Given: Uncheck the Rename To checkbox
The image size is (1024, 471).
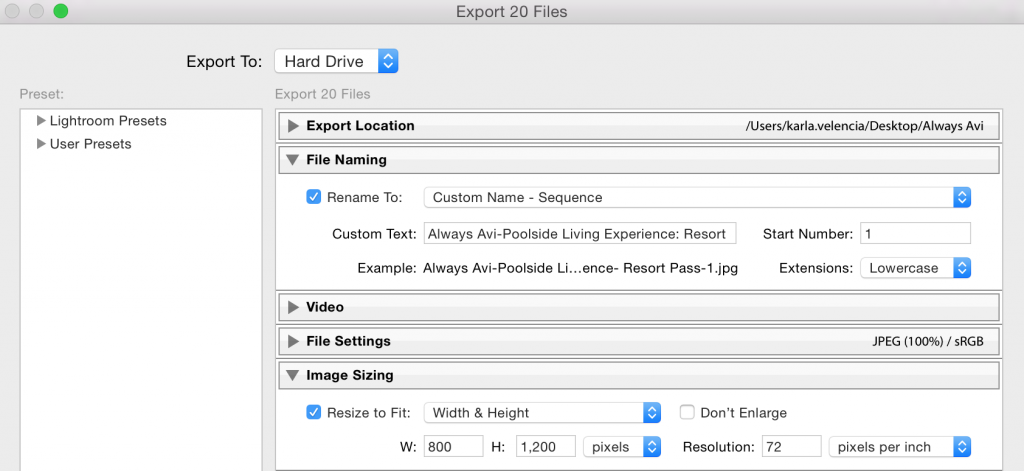Looking at the screenshot, I should [x=313, y=197].
